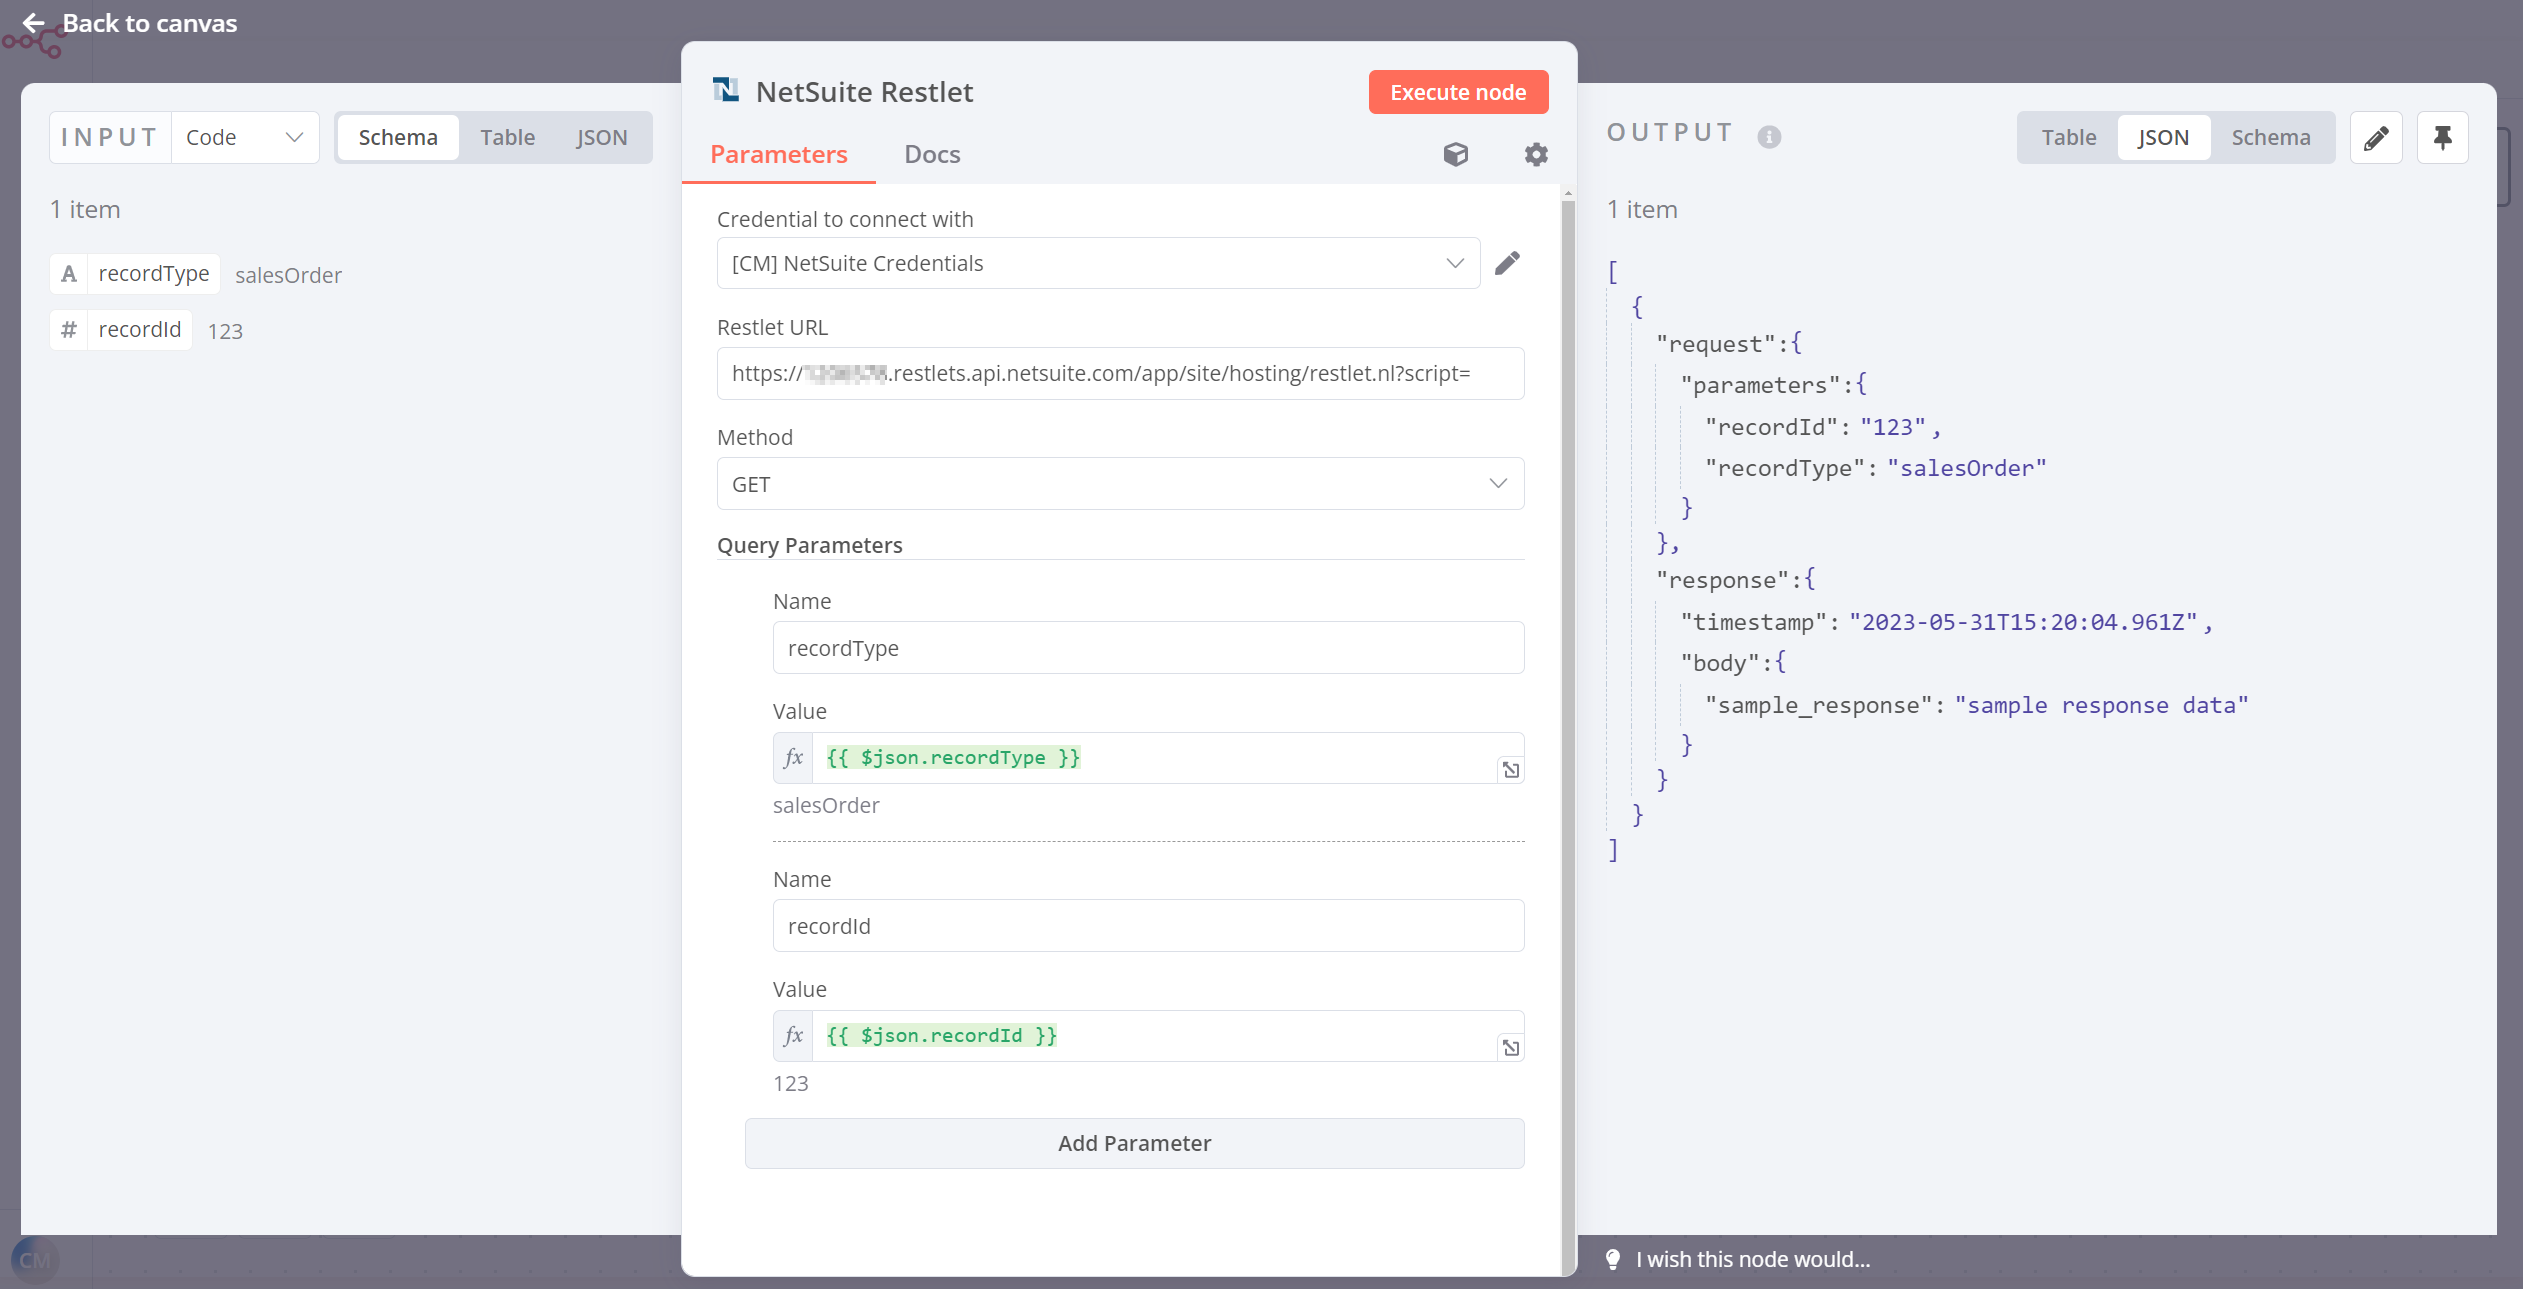This screenshot has width=2523, height=1289.
Task: Click the "response" key in output JSON
Action: (x=1722, y=580)
